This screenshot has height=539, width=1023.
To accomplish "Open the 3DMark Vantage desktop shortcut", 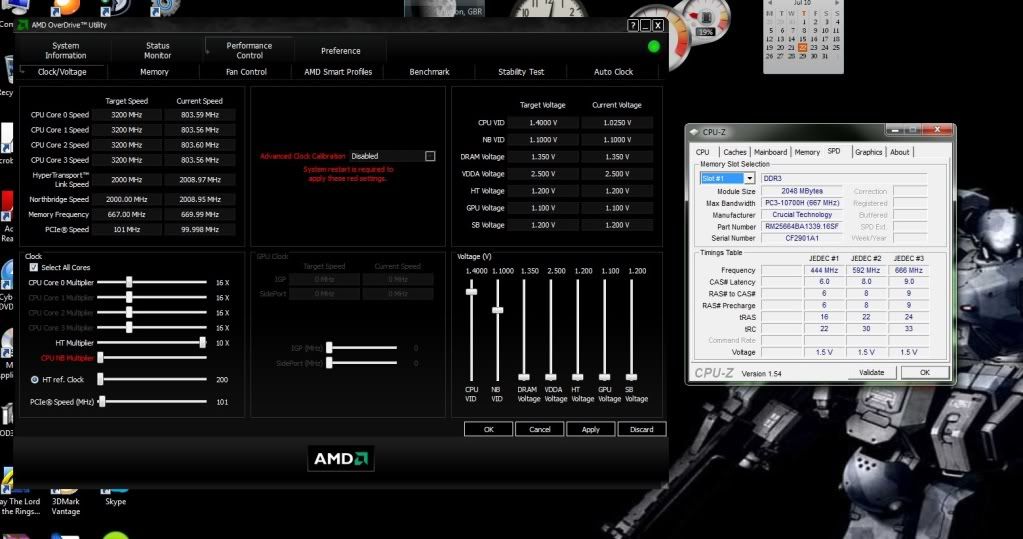I will pos(65,501).
